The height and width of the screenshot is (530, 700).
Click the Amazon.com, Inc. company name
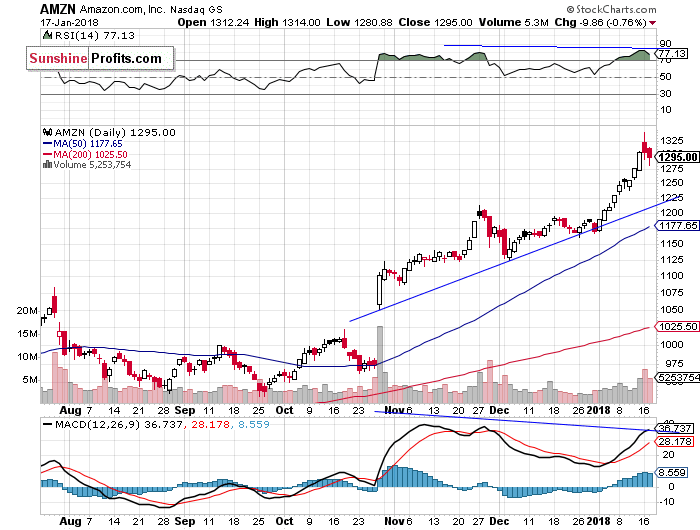[x=122, y=9]
